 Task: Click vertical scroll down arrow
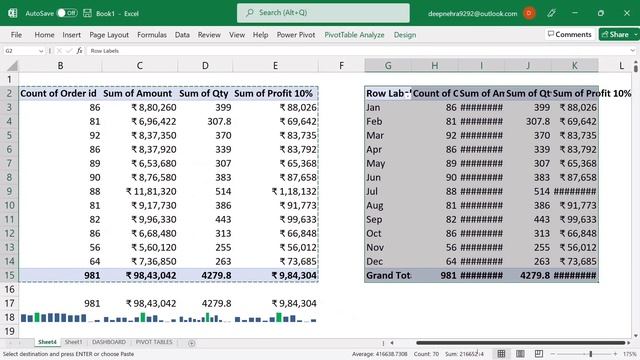(636, 336)
